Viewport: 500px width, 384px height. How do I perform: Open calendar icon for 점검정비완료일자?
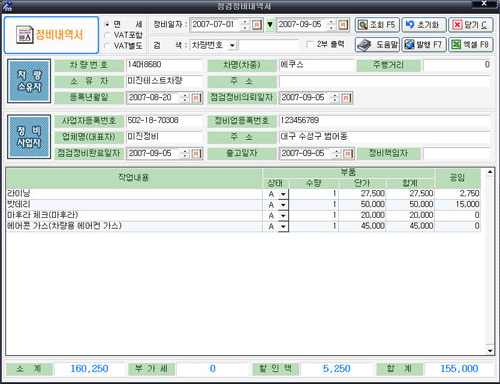click(x=196, y=154)
